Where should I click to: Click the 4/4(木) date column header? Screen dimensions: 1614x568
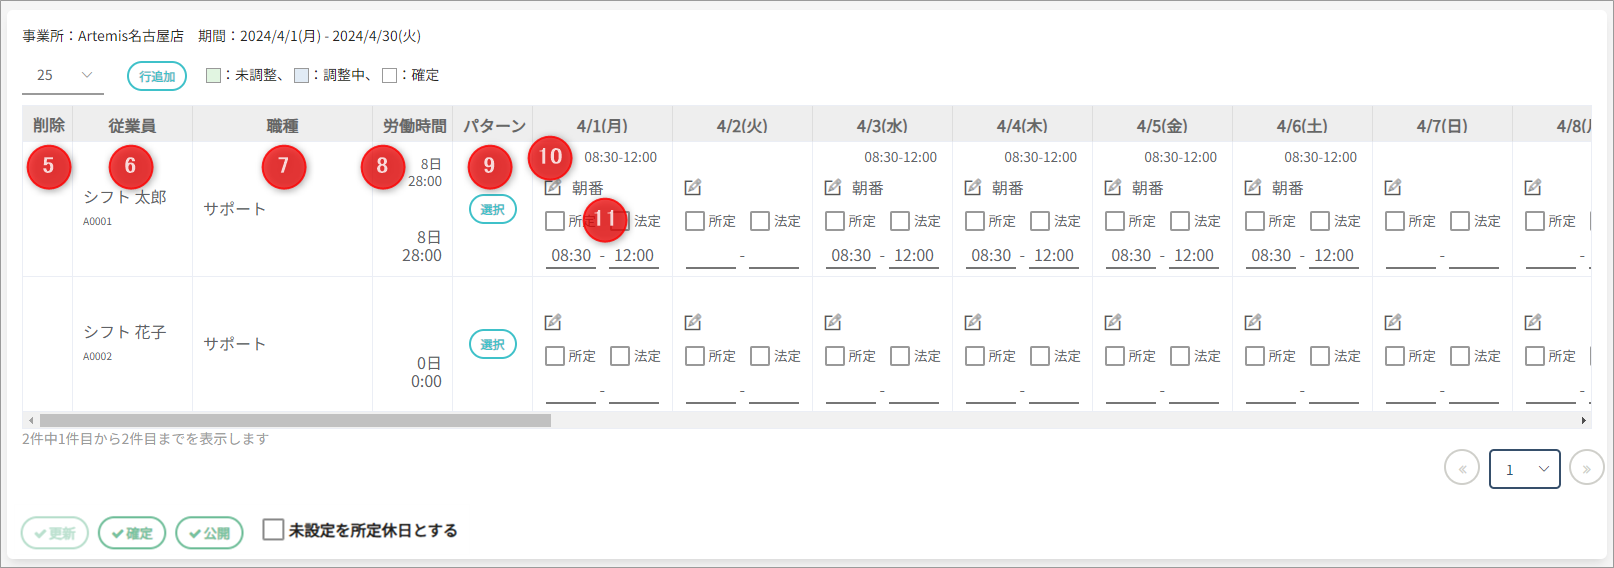click(x=1022, y=126)
